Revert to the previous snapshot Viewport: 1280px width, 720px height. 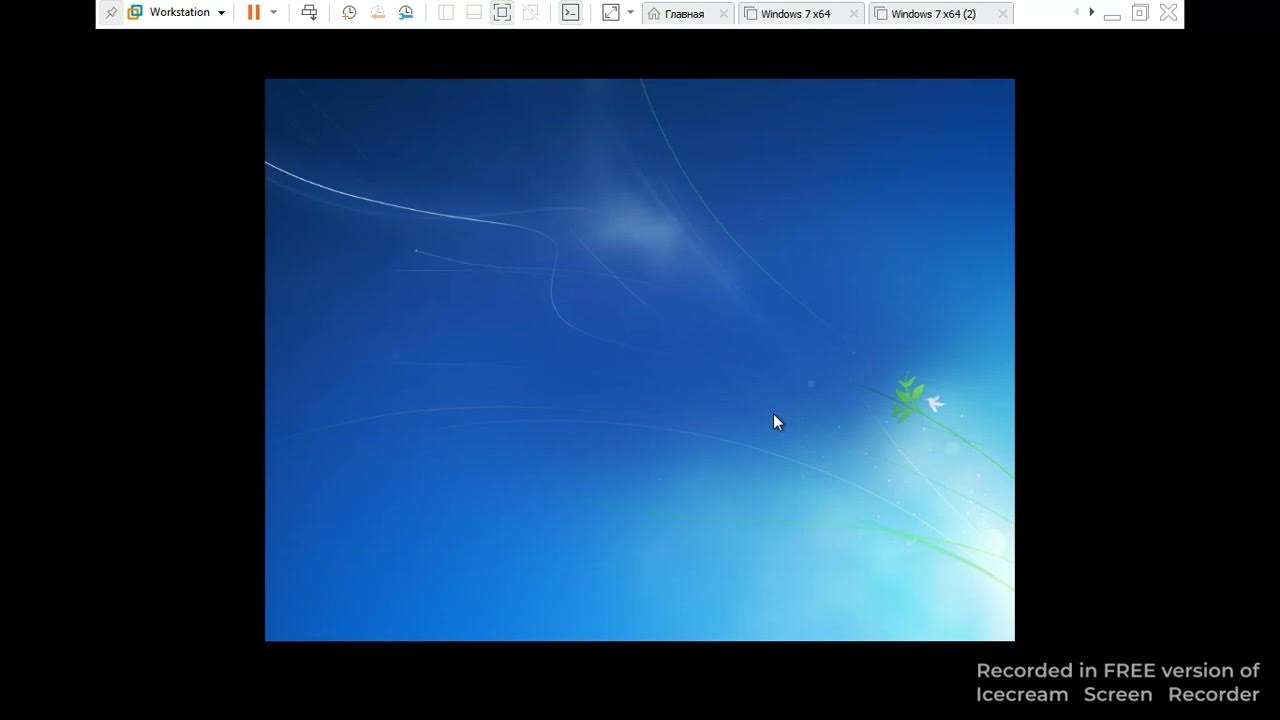[377, 13]
